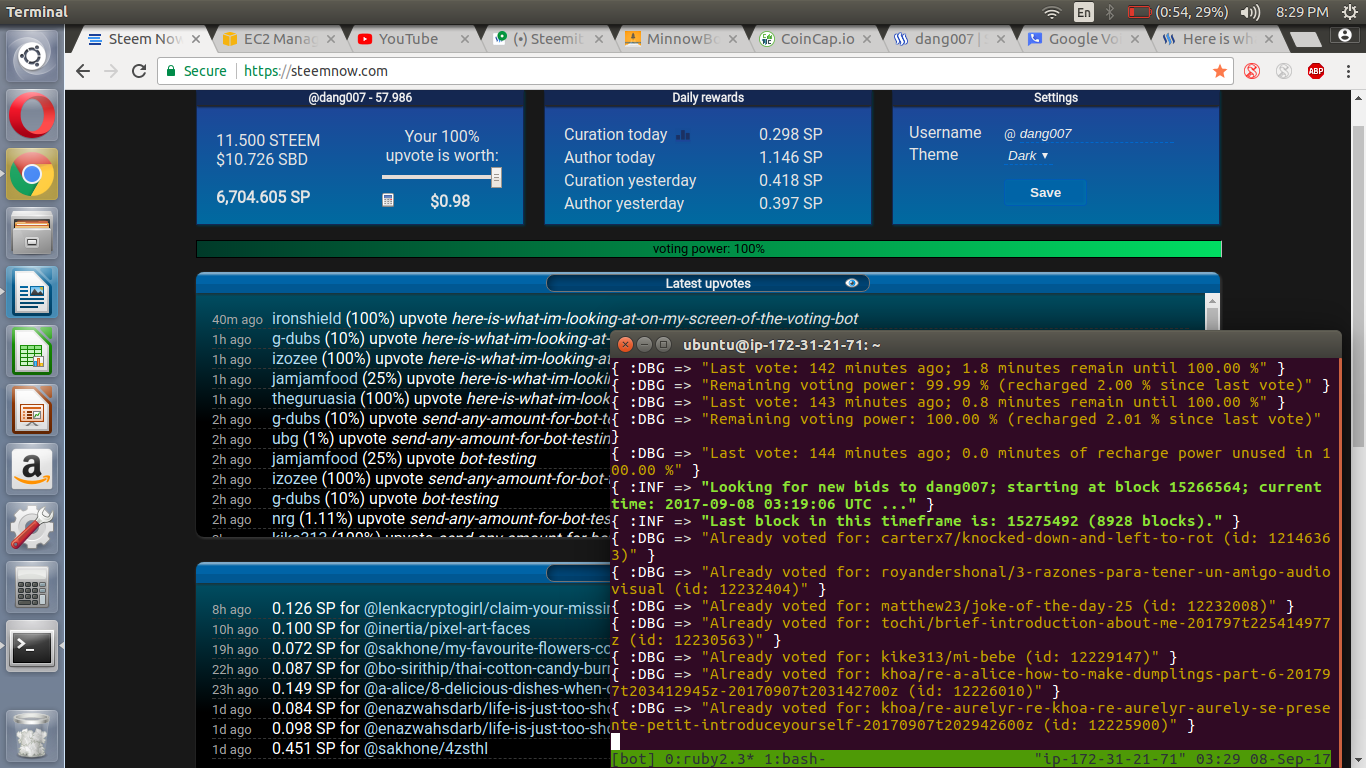
Task: Launch Opera from the dock
Action: [33, 116]
